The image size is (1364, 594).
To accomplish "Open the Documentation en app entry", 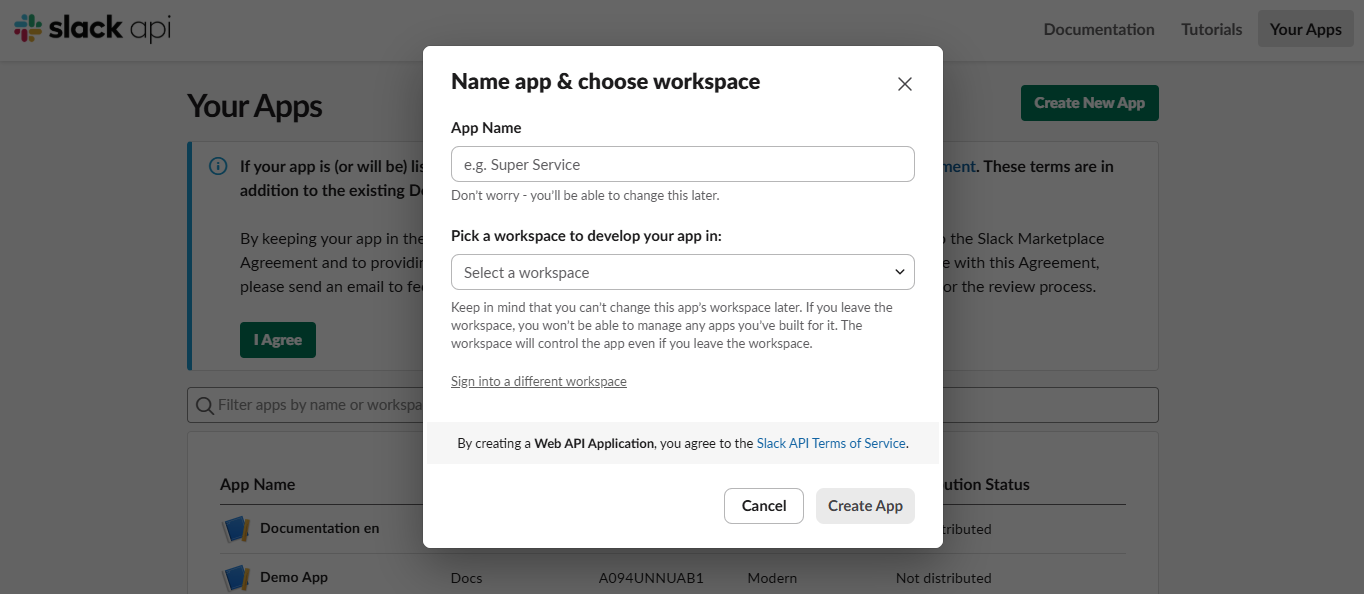I will 319,528.
